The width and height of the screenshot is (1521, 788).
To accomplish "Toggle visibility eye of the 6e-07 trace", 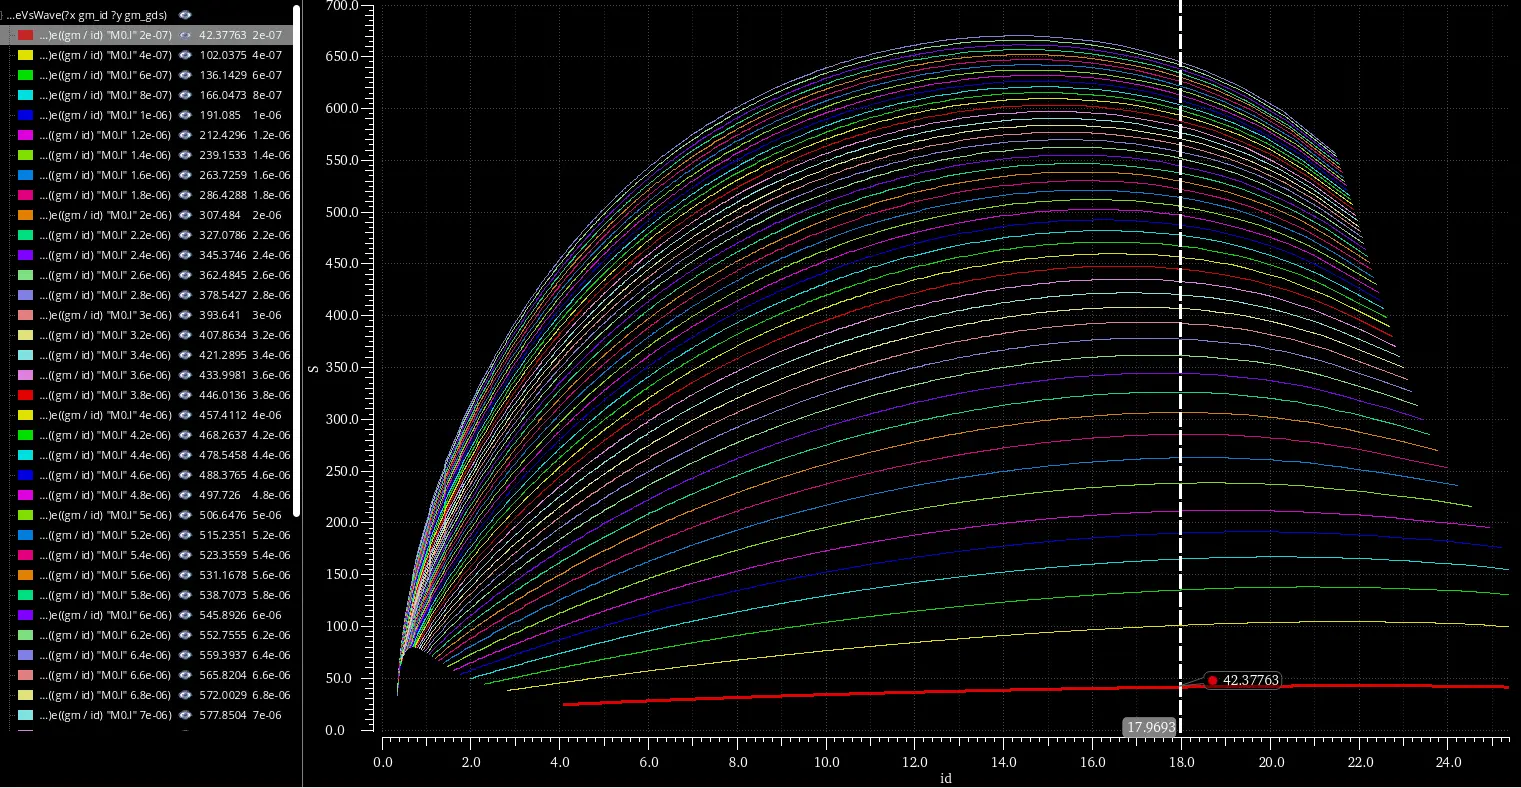I will point(185,75).
